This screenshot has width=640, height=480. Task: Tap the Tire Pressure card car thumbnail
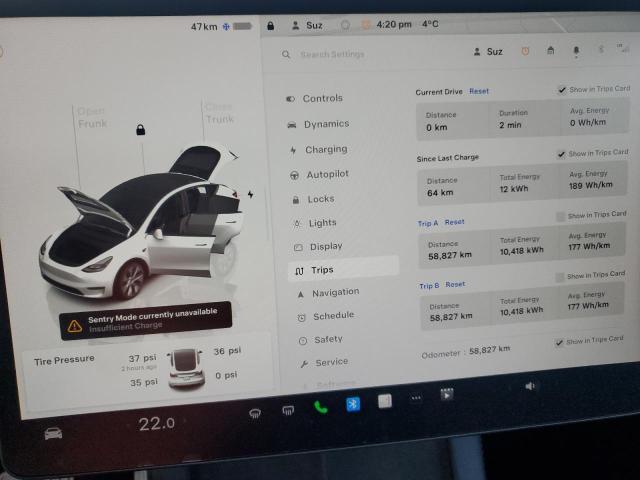click(186, 368)
